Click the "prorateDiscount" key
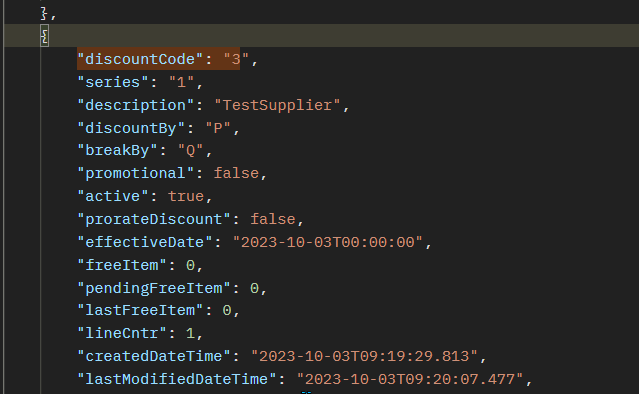The image size is (639, 394). pos(154,220)
